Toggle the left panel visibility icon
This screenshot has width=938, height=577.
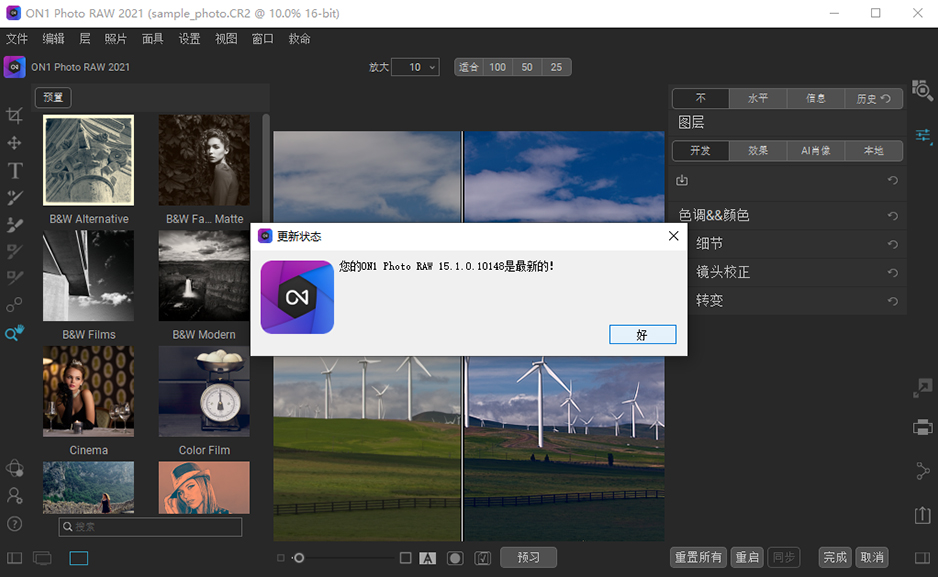tap(14, 558)
